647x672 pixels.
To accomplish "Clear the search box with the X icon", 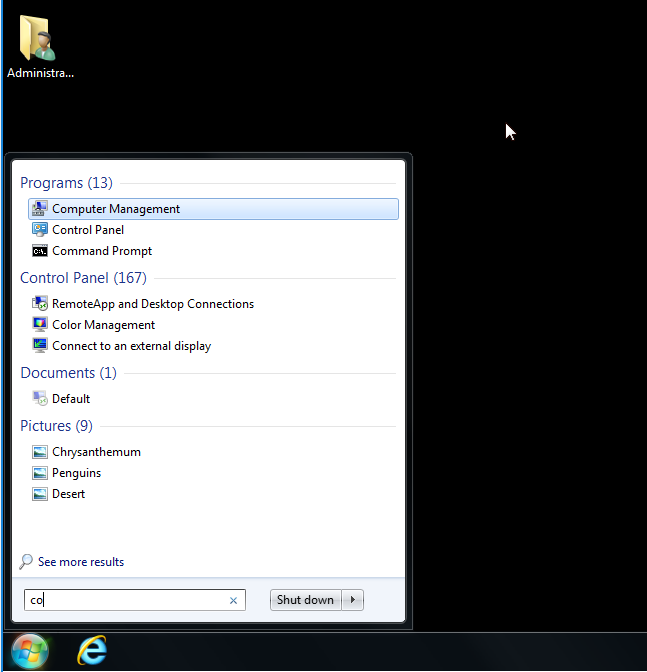I will pos(233,600).
